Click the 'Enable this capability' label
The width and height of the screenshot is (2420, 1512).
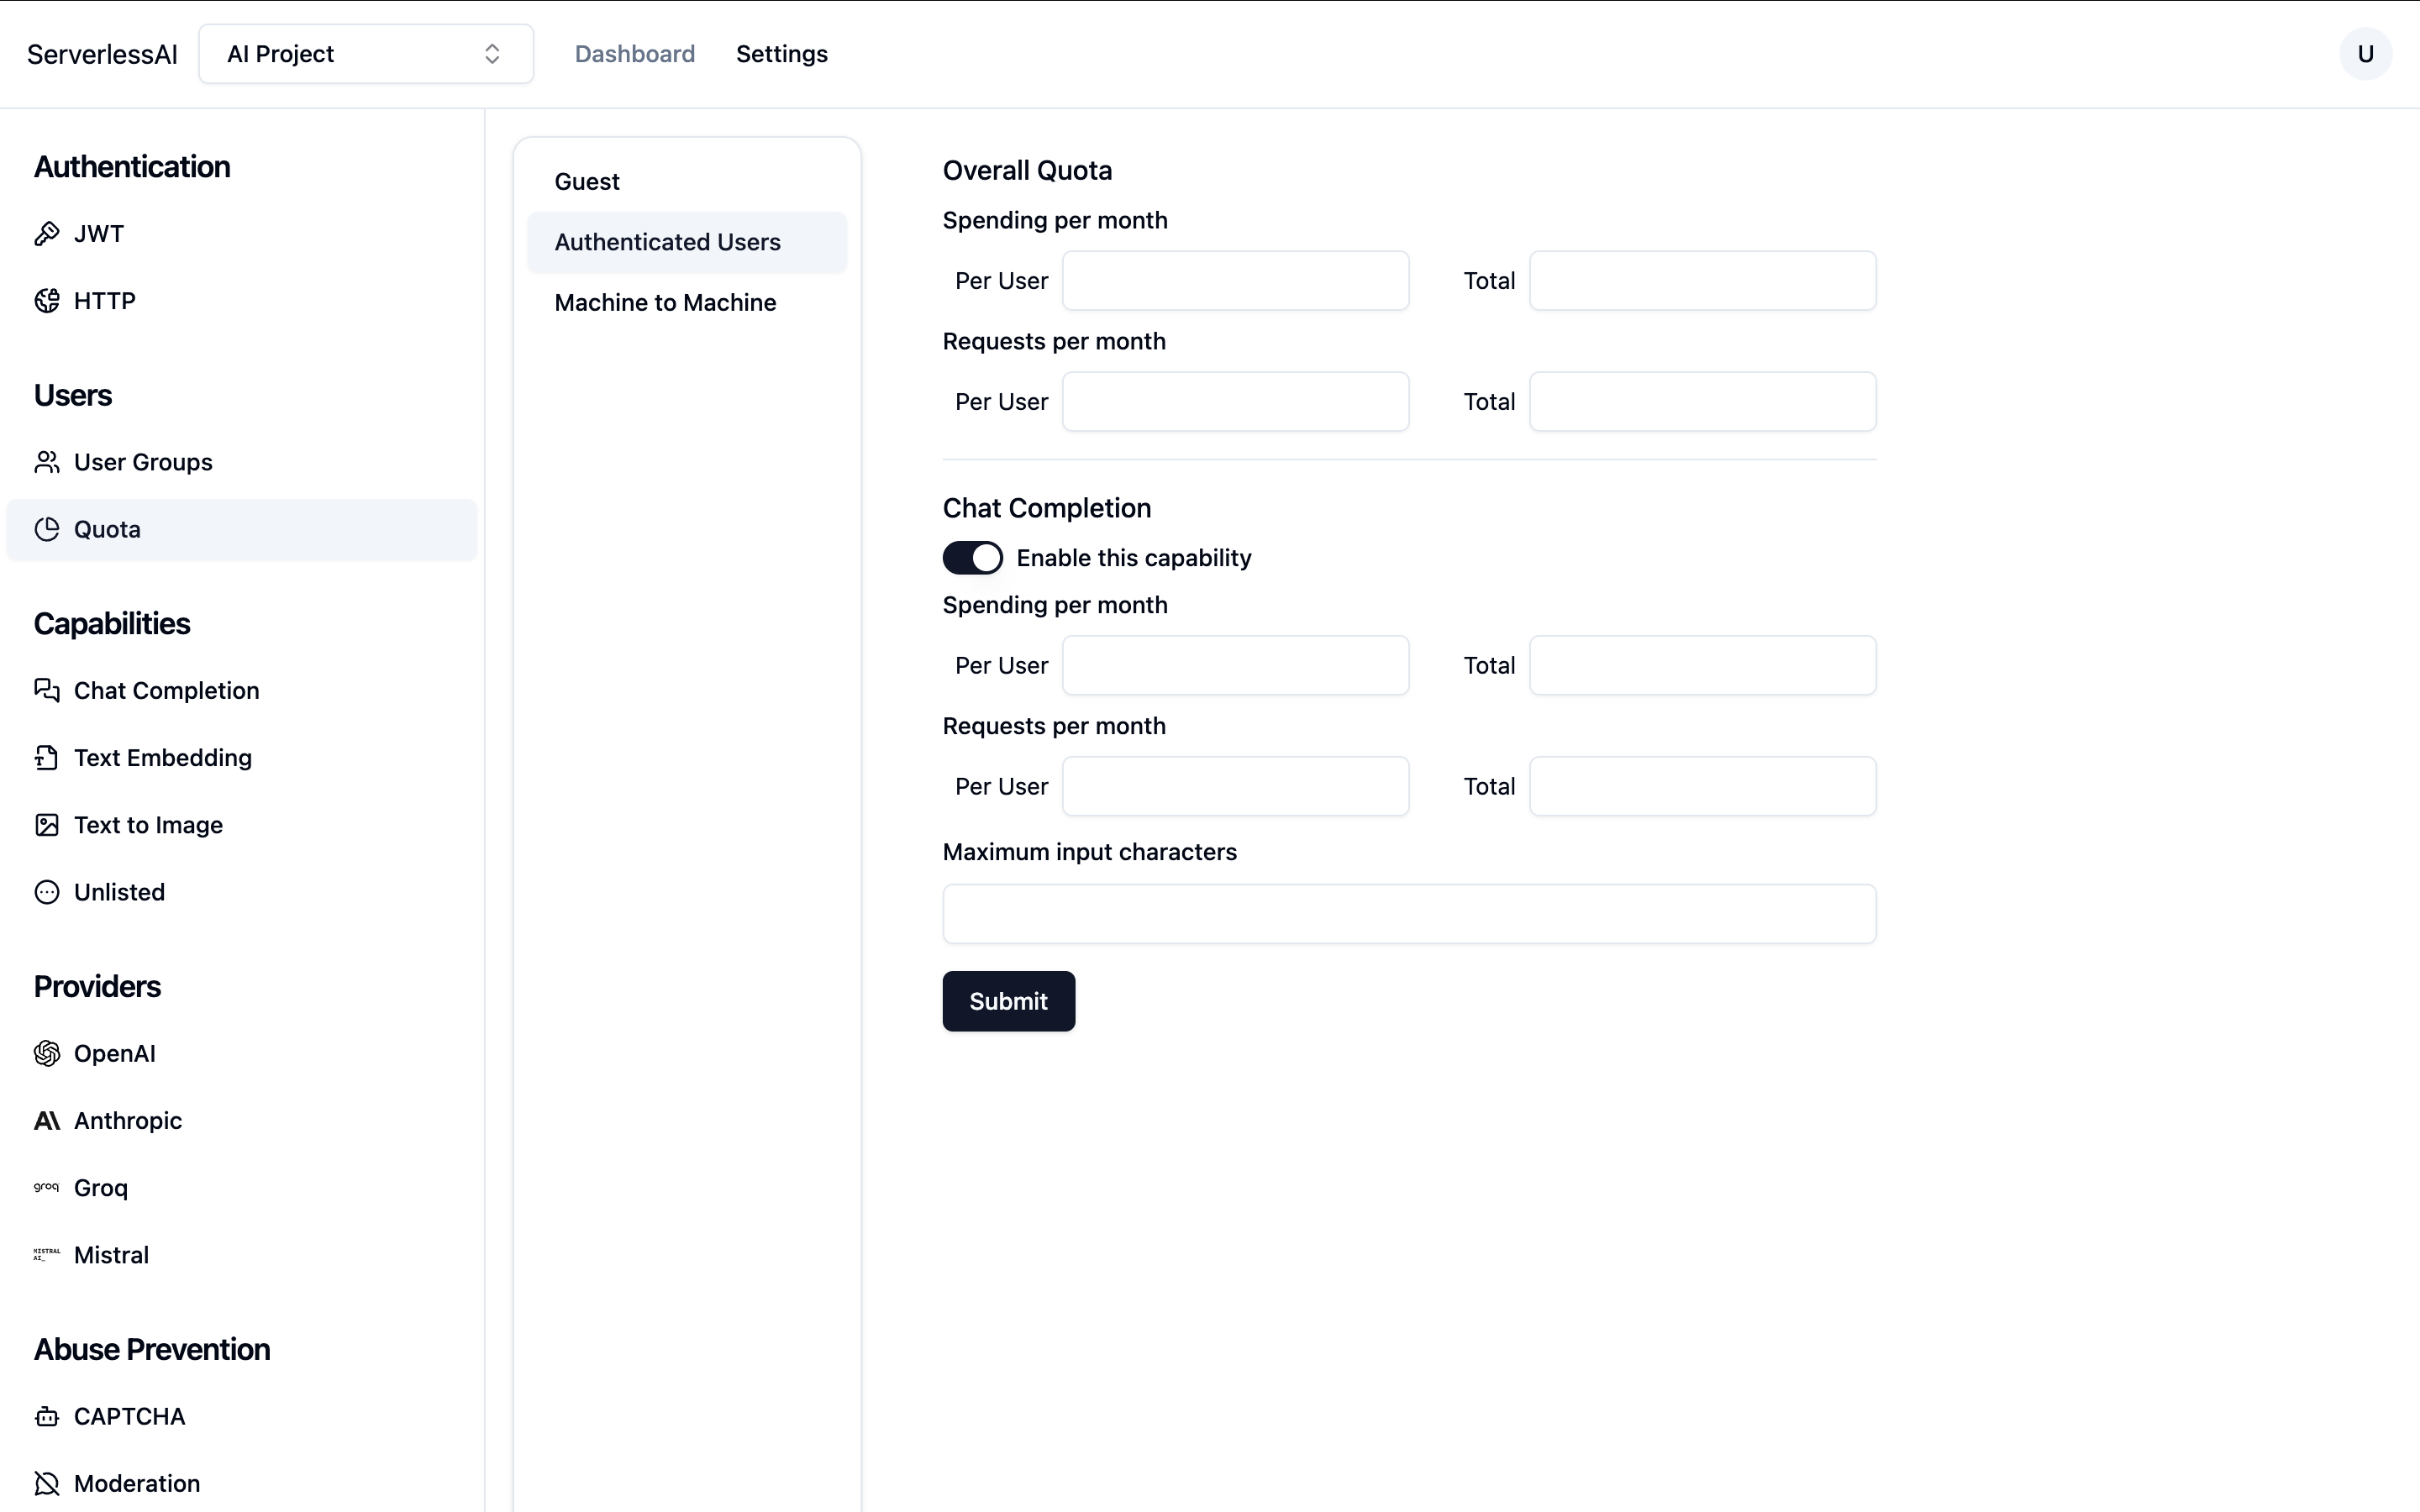(1134, 558)
